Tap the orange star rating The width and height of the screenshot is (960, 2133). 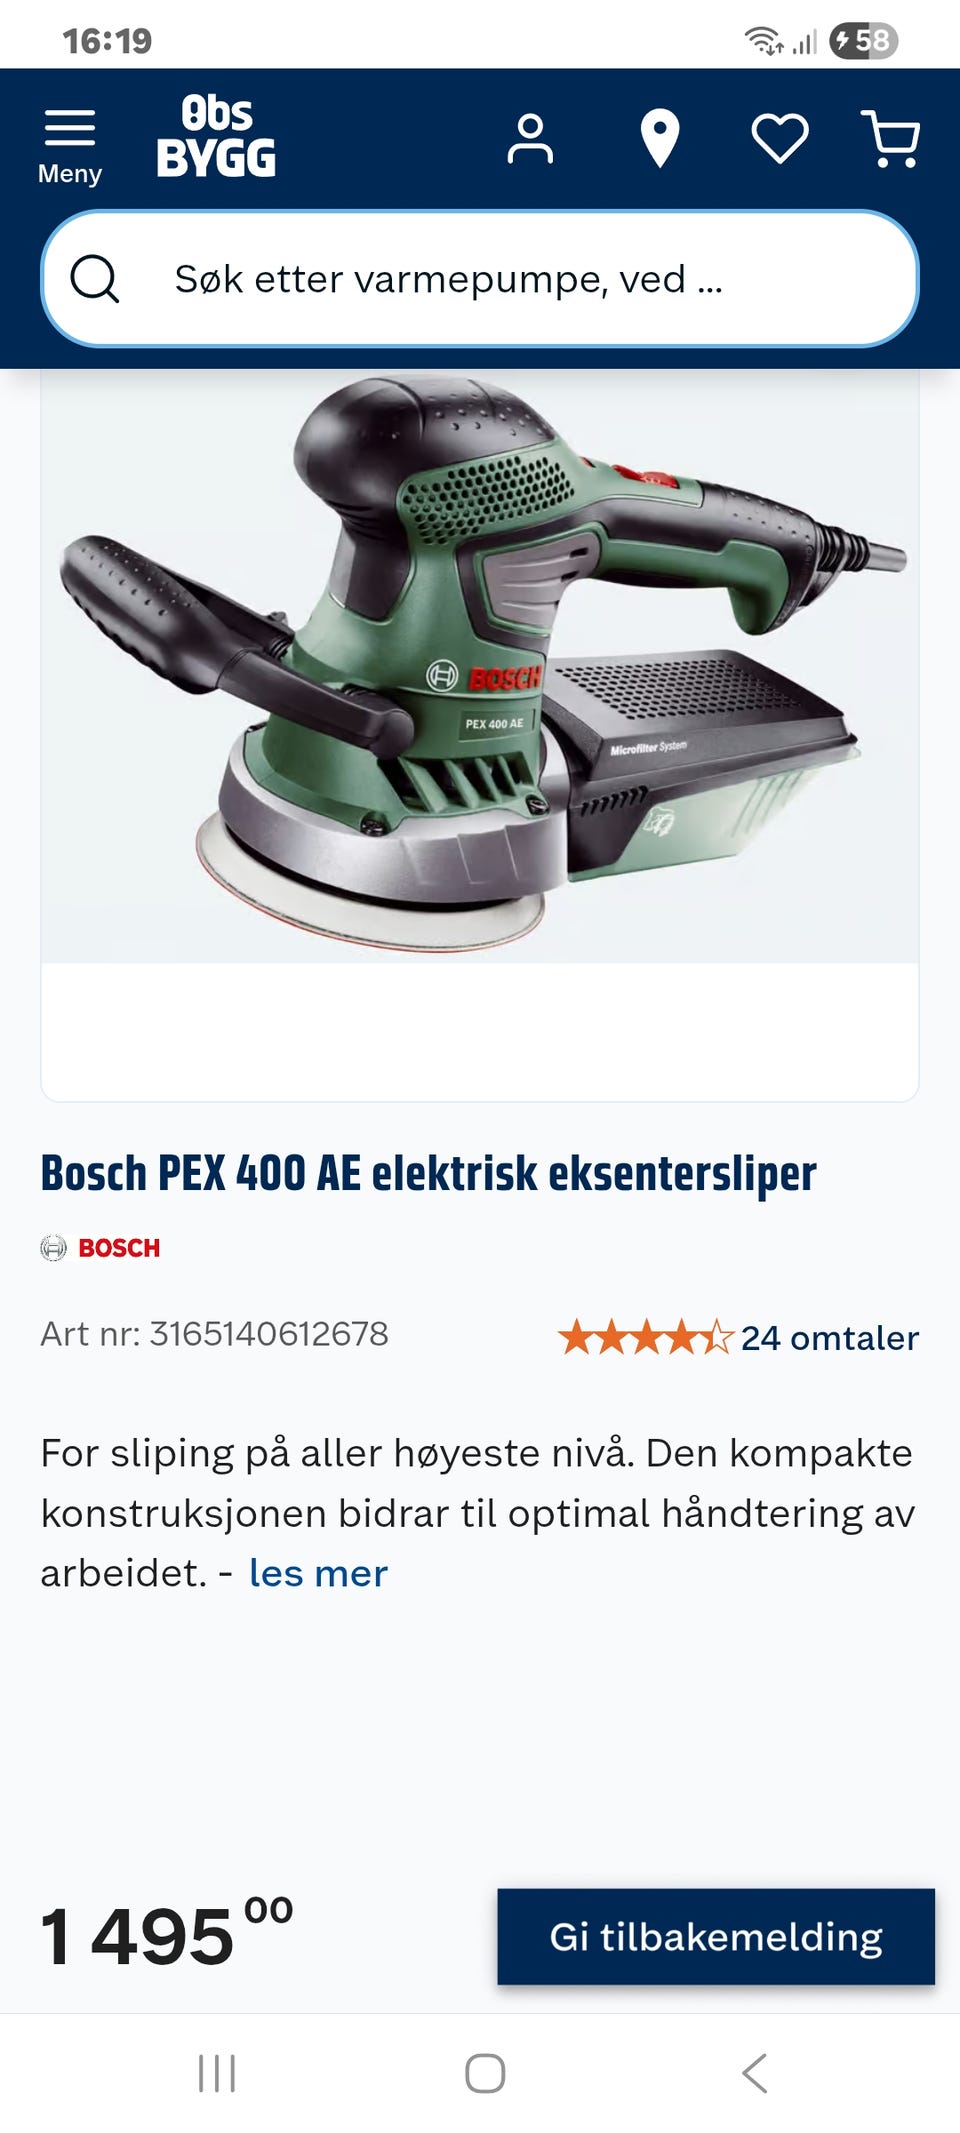(x=646, y=1337)
